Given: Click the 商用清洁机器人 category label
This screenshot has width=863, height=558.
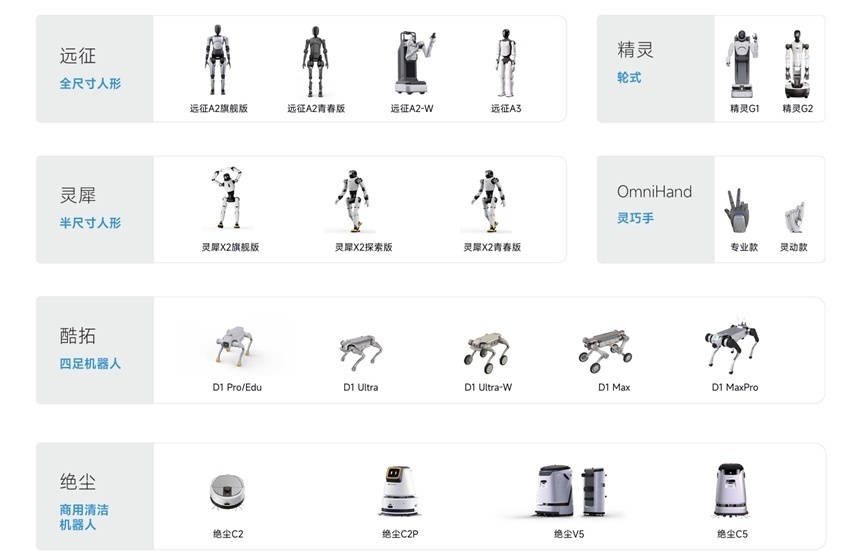Looking at the screenshot, I should tap(84, 517).
